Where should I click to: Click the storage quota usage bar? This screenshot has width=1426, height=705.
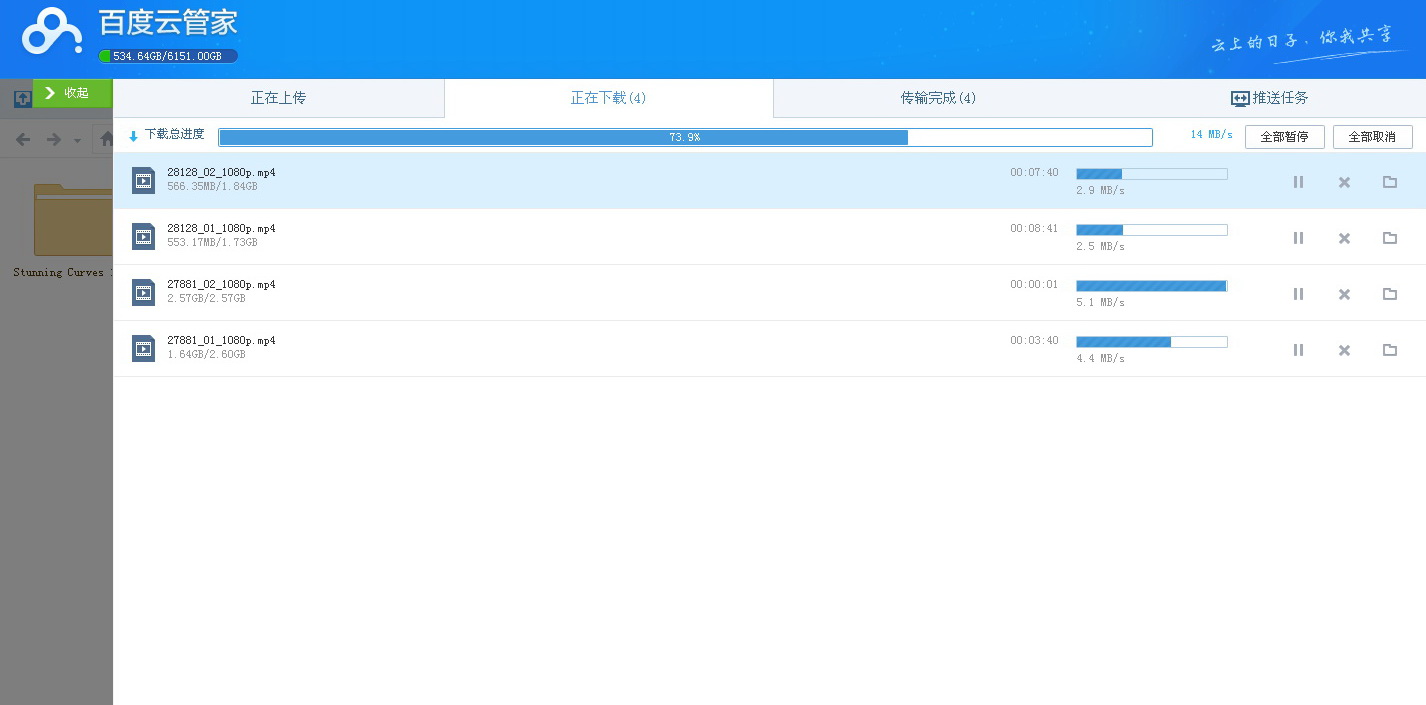[168, 56]
